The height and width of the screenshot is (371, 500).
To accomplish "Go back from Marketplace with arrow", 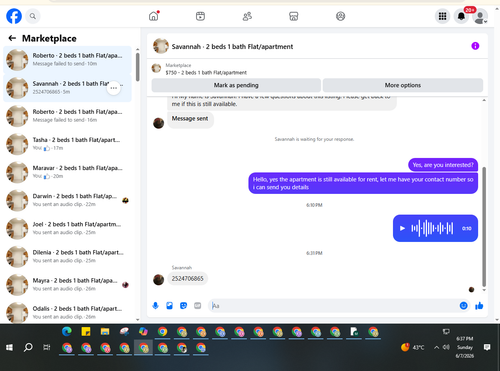I will pos(12,38).
